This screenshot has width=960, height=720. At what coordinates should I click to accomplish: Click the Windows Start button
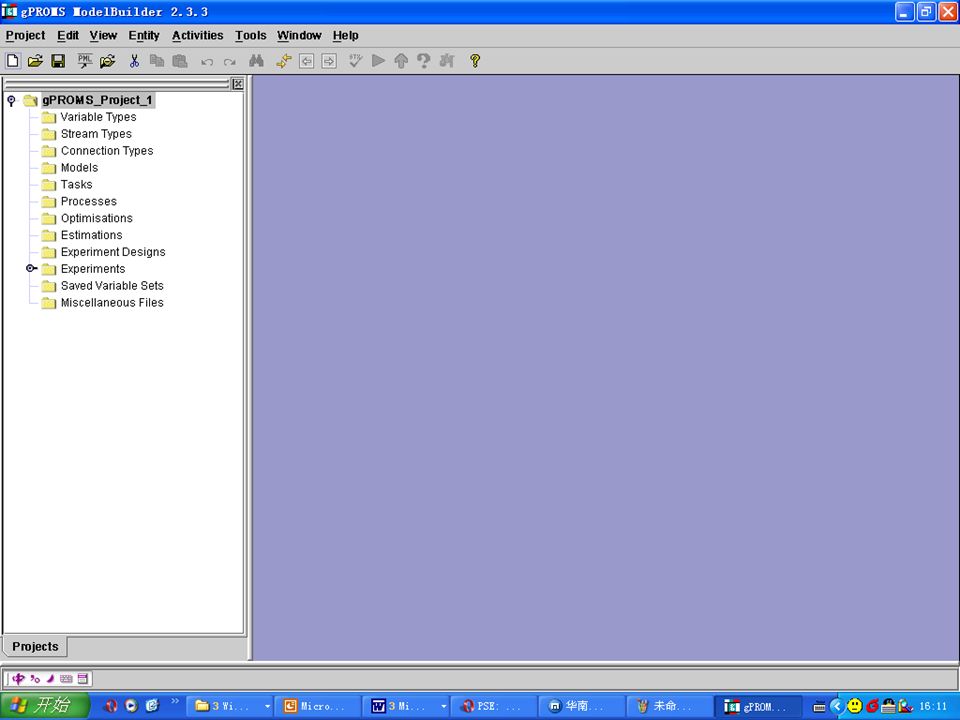(x=45, y=706)
